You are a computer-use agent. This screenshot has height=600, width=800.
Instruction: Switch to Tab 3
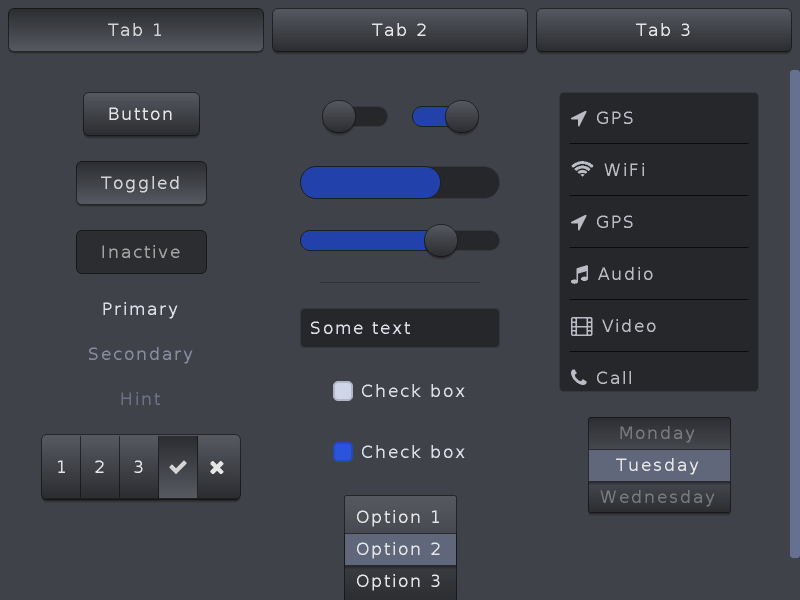pos(664,30)
